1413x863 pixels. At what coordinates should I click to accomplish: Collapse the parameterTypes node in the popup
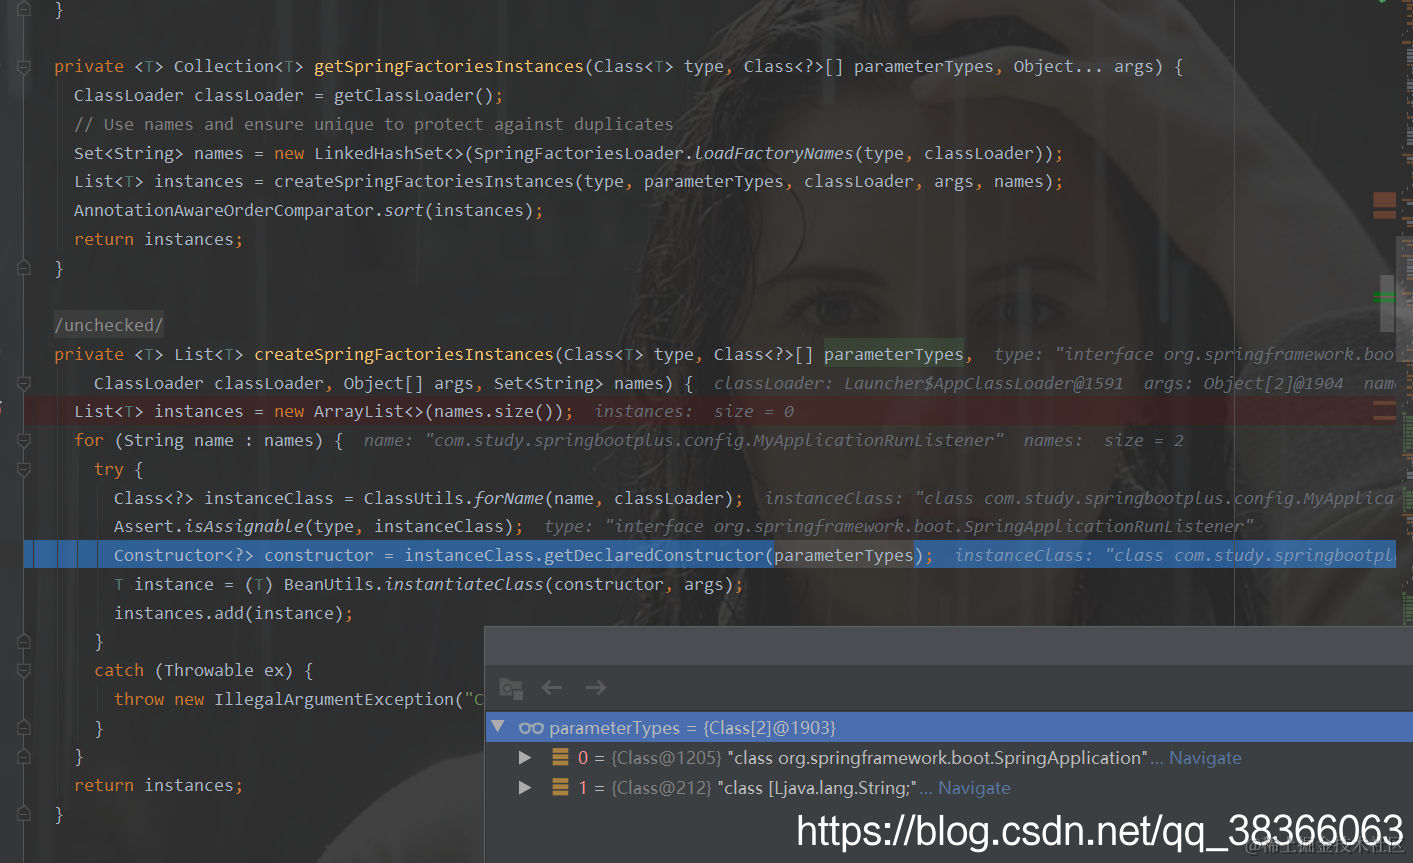click(498, 727)
